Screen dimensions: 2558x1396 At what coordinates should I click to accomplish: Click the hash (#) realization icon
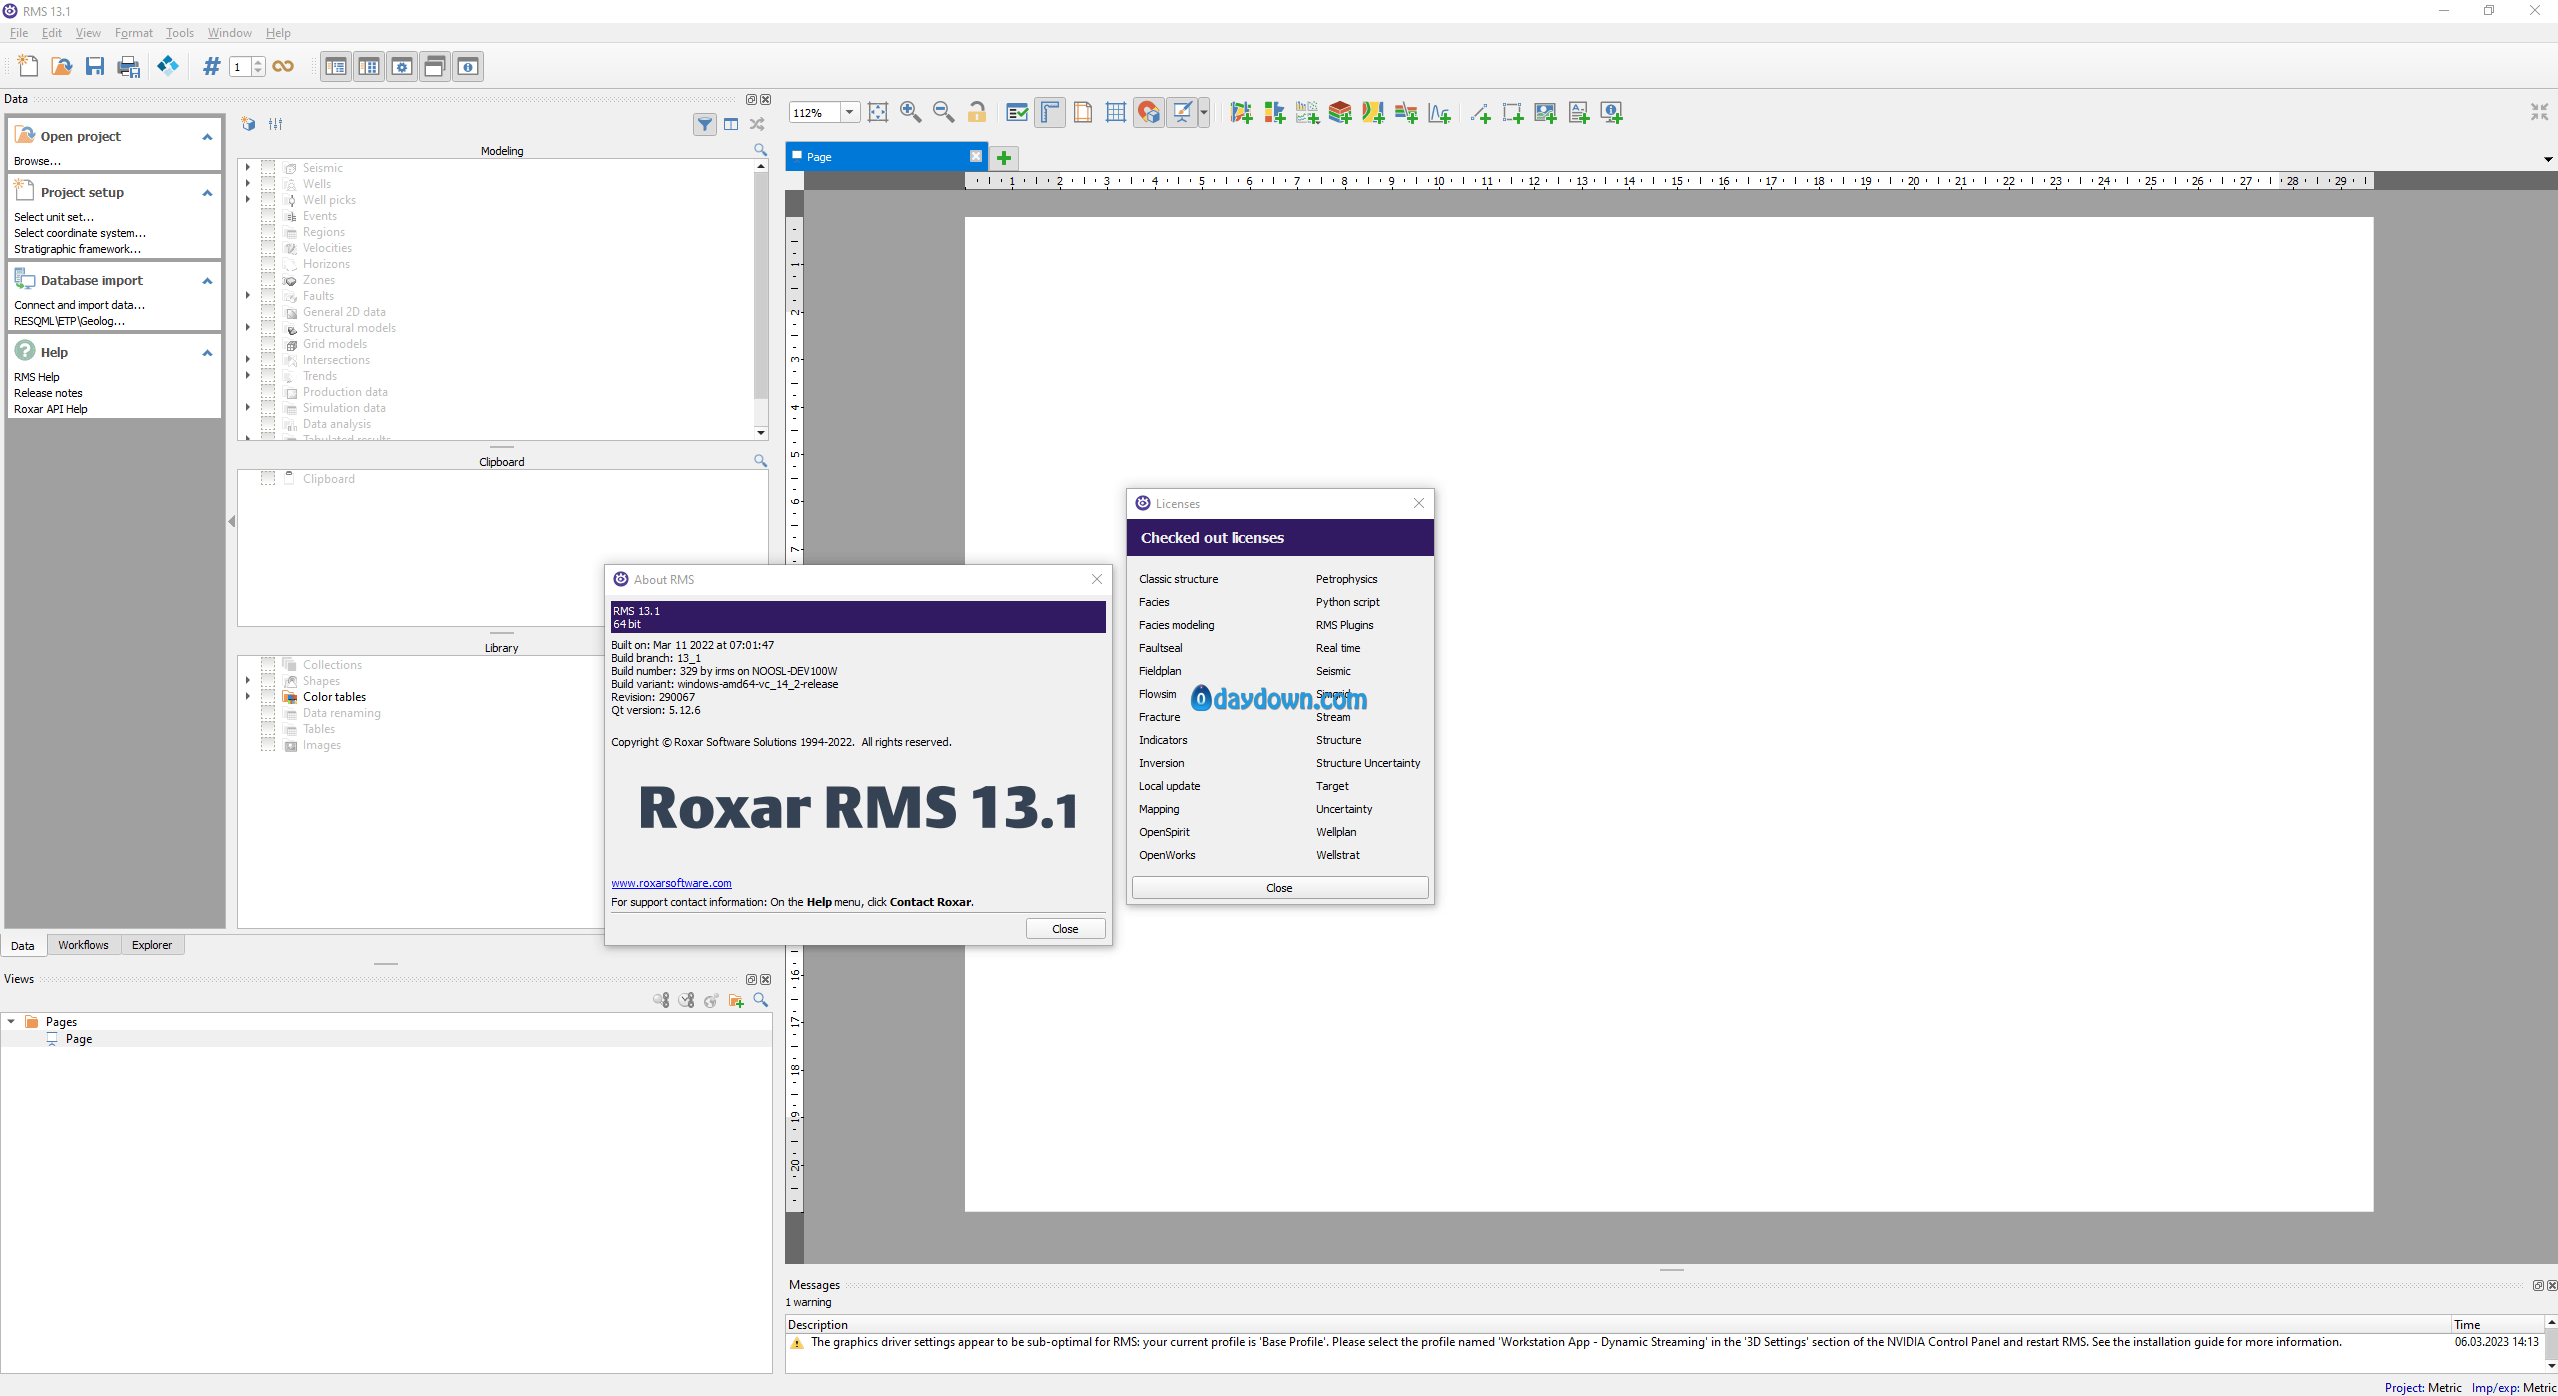click(x=211, y=67)
